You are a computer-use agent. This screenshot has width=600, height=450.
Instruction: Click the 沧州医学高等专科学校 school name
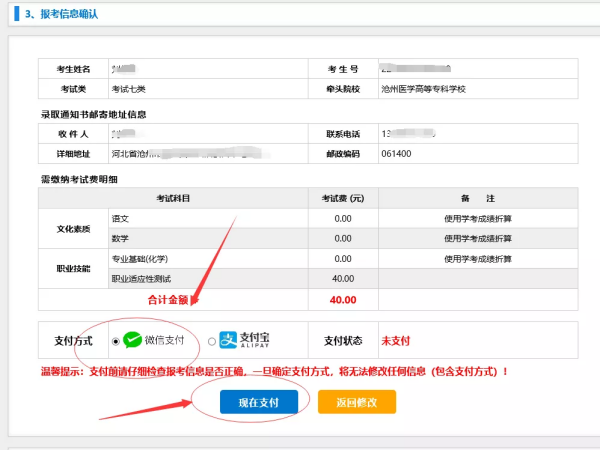tap(424, 89)
